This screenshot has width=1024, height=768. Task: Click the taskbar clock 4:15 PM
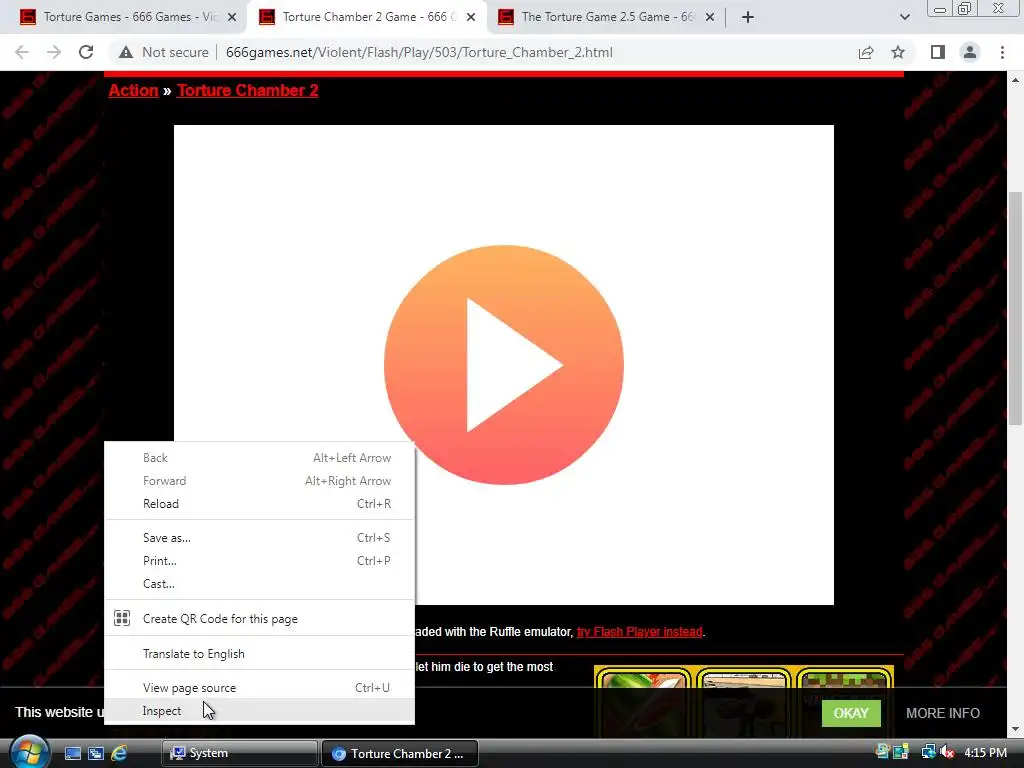pyautogui.click(x=985, y=753)
